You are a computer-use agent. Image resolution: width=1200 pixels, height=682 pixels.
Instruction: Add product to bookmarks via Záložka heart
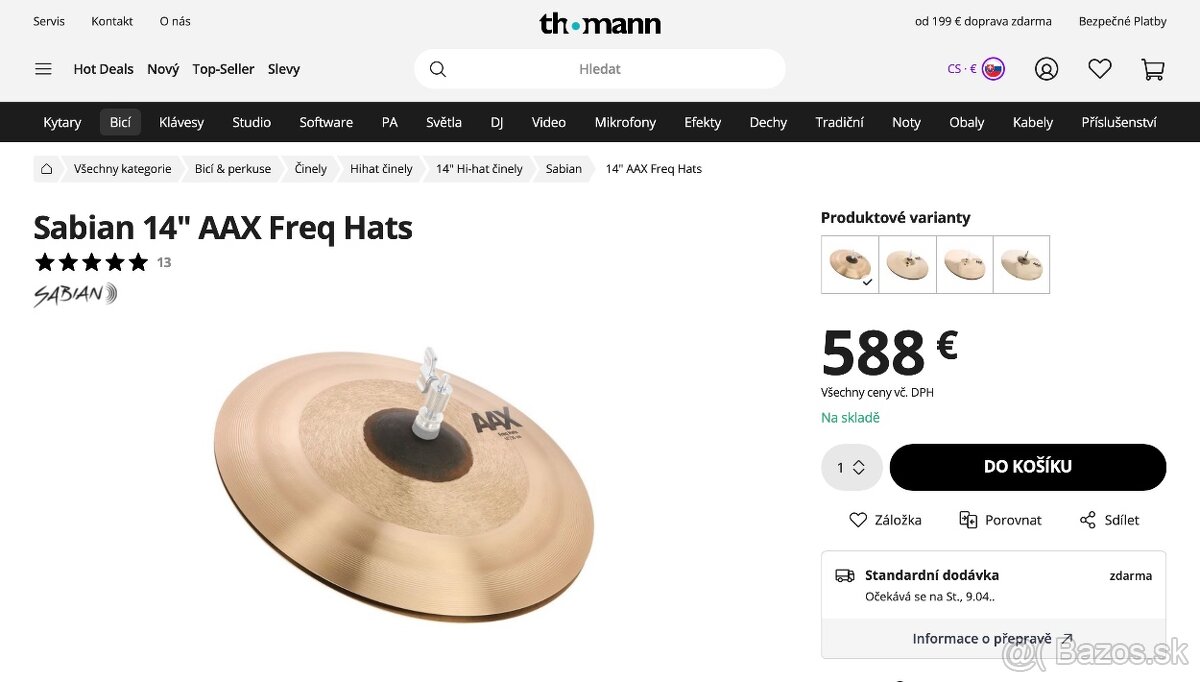(884, 519)
